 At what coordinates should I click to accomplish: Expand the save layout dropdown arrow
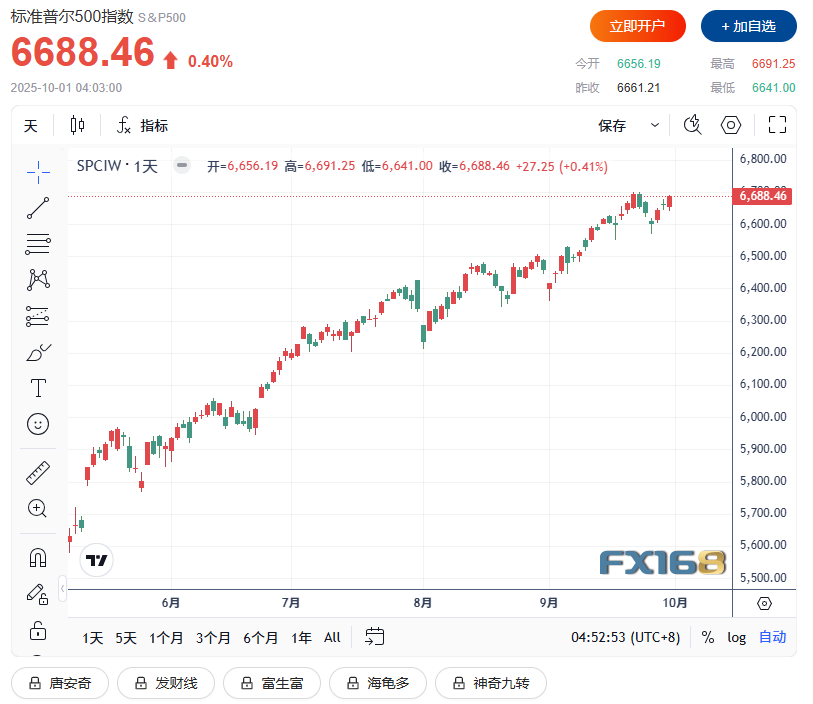pos(655,125)
